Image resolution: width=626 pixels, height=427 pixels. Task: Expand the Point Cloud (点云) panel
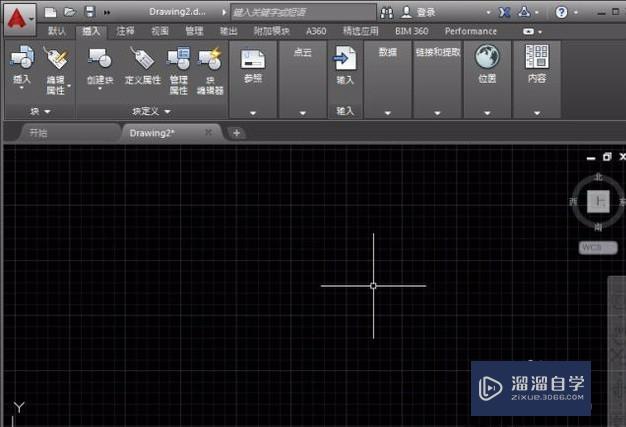(x=302, y=112)
